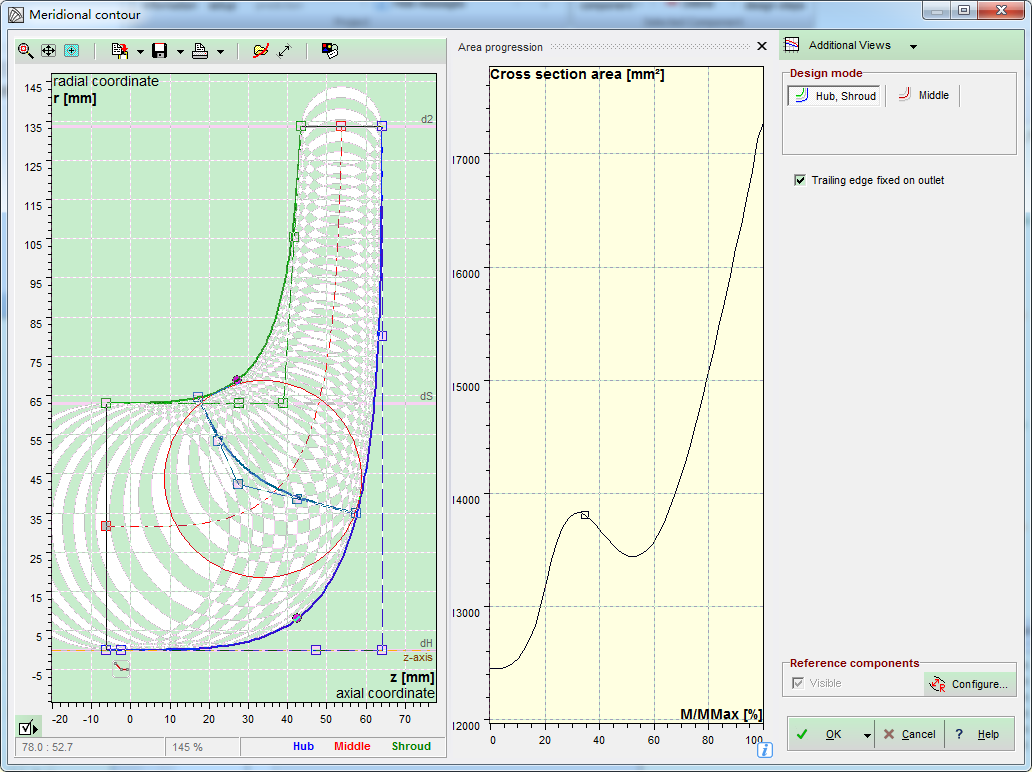Screen dimensions: 1032x772
Task: Click the d2 diameter label
Action: tap(427, 119)
